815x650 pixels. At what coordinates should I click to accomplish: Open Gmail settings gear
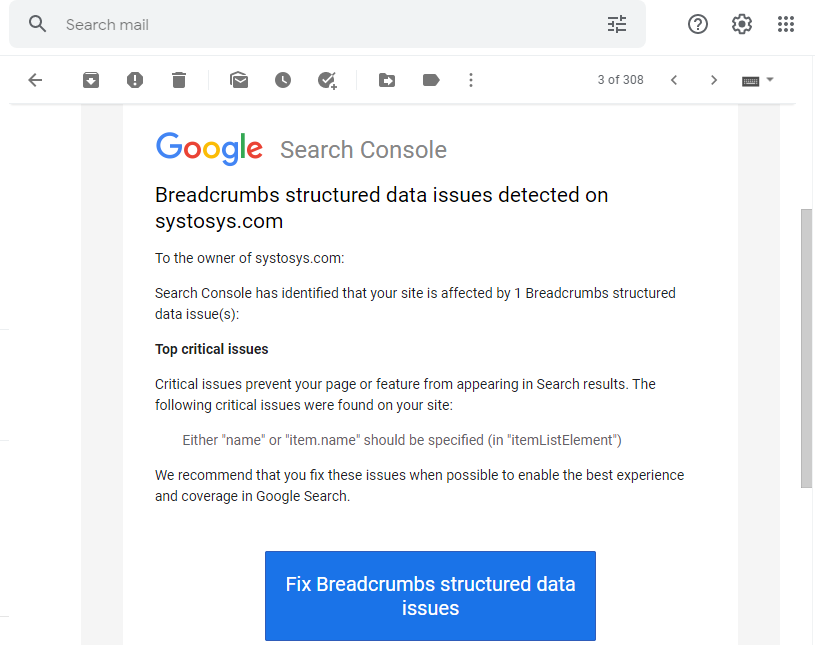[742, 24]
